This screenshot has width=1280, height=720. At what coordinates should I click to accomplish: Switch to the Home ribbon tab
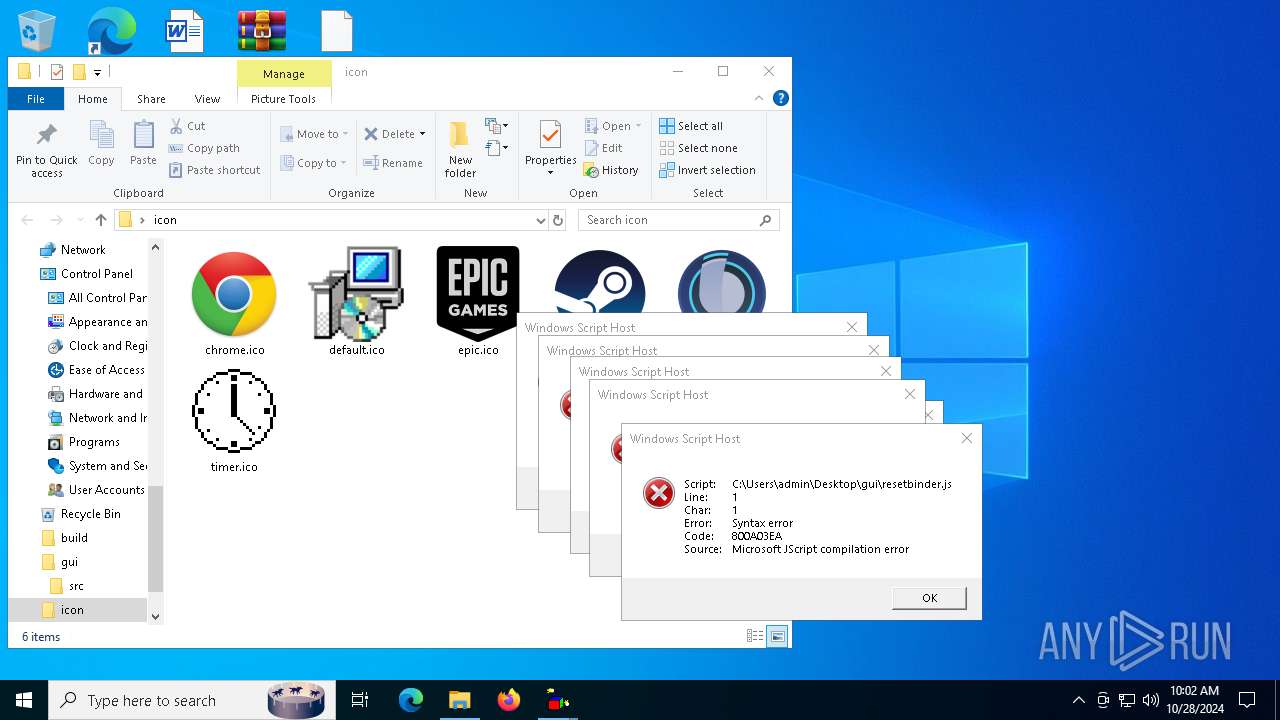pyautogui.click(x=93, y=99)
